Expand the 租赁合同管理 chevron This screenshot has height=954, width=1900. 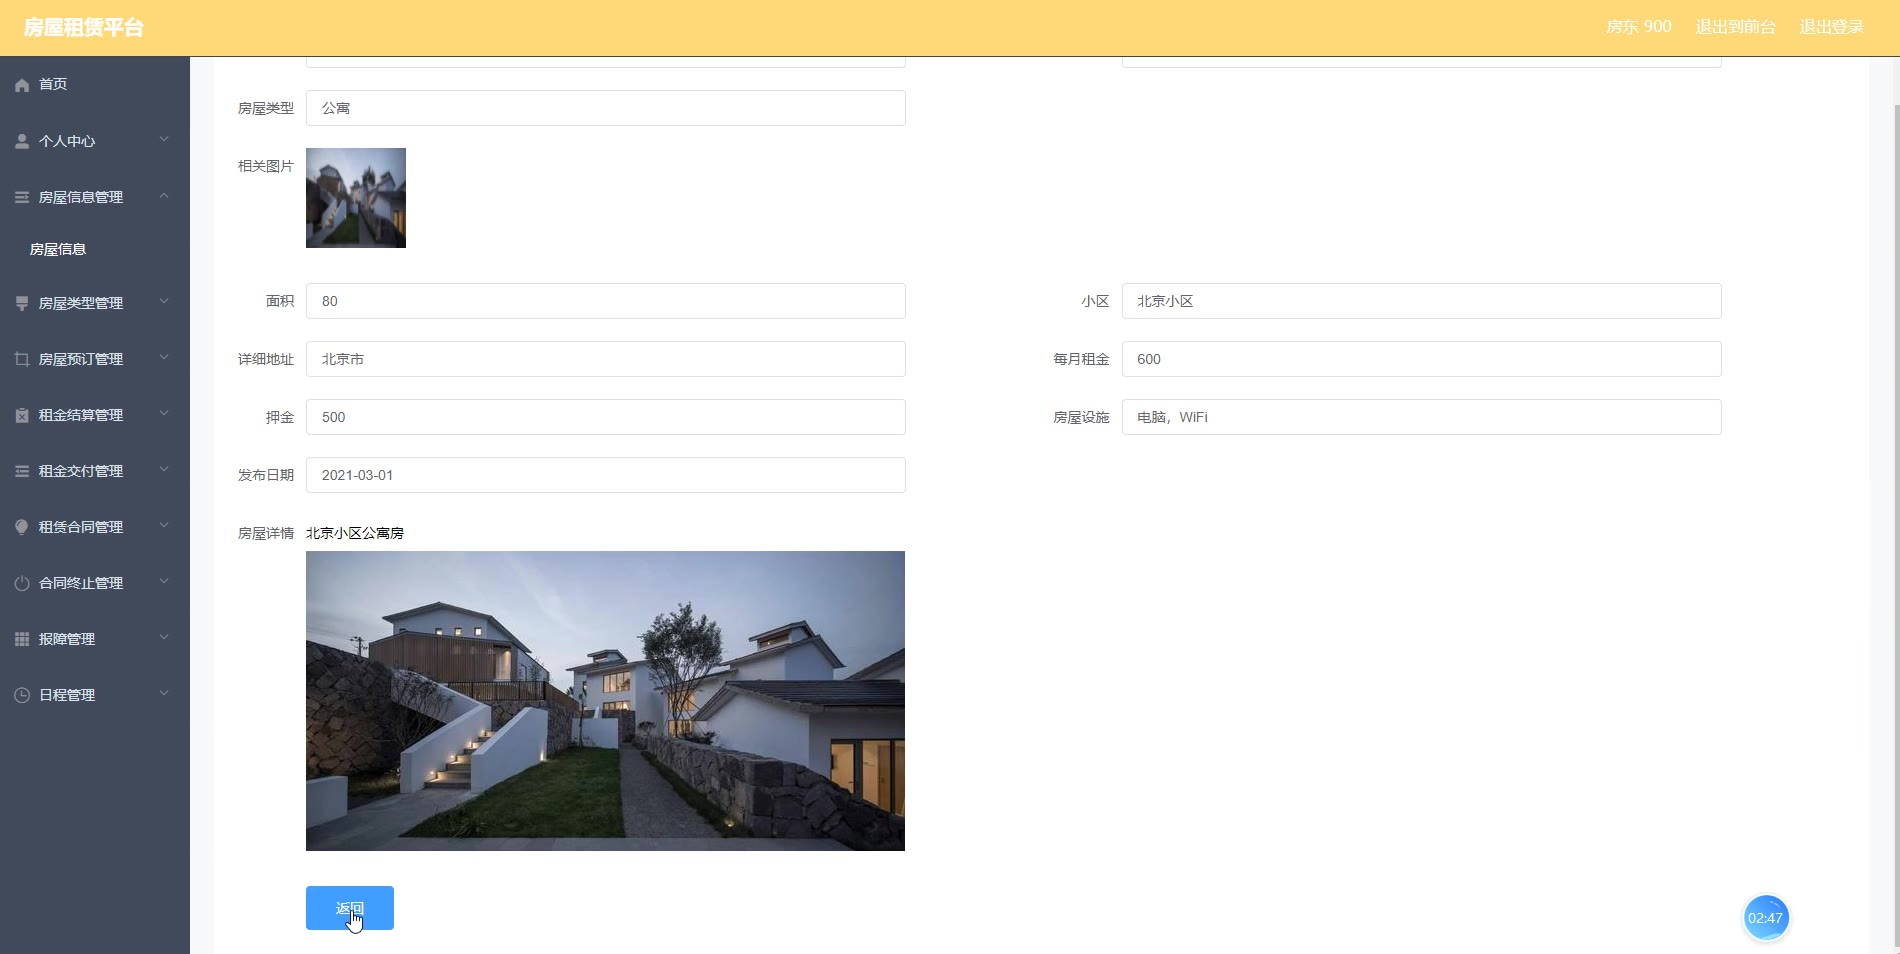pos(164,525)
